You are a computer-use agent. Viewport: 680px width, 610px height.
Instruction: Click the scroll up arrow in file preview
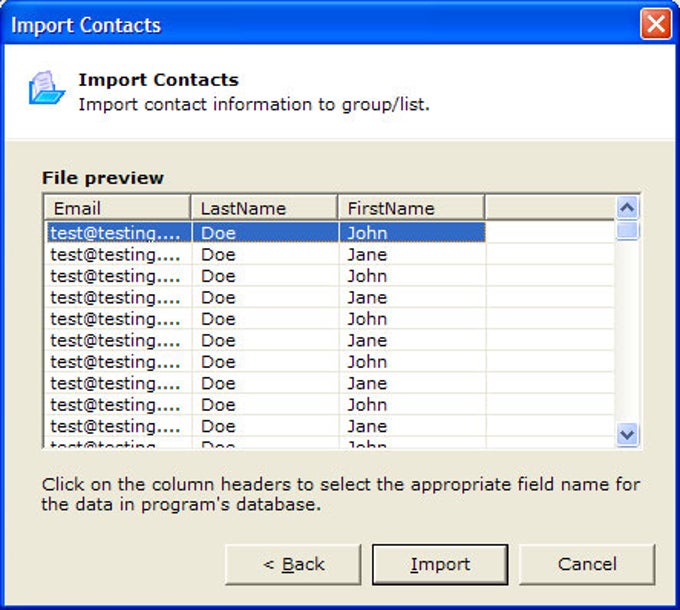tap(627, 208)
